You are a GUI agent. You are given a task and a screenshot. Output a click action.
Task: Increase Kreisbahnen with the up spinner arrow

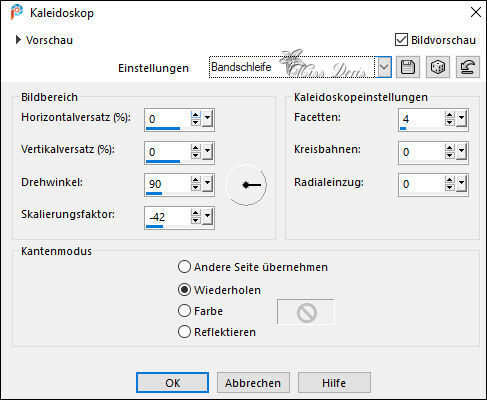click(449, 148)
